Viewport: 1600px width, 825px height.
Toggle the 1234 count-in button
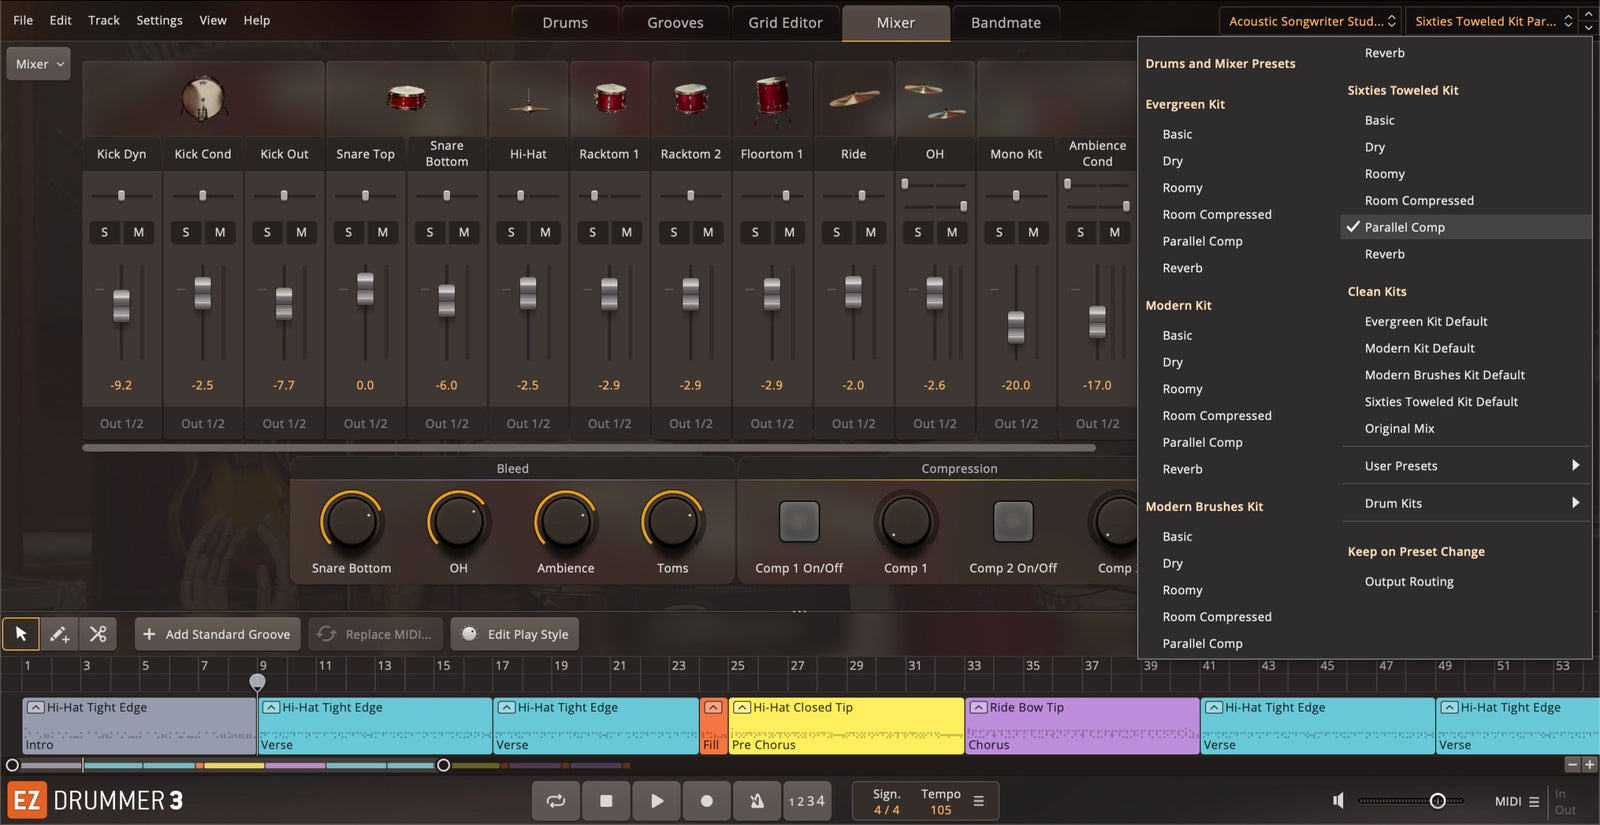807,801
